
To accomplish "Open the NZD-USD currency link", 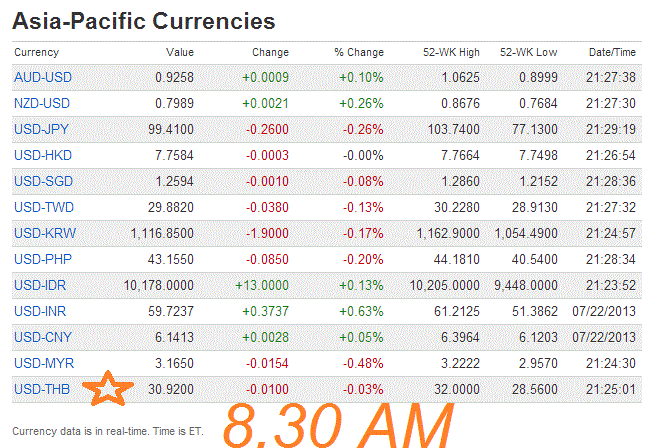I will 43,103.
